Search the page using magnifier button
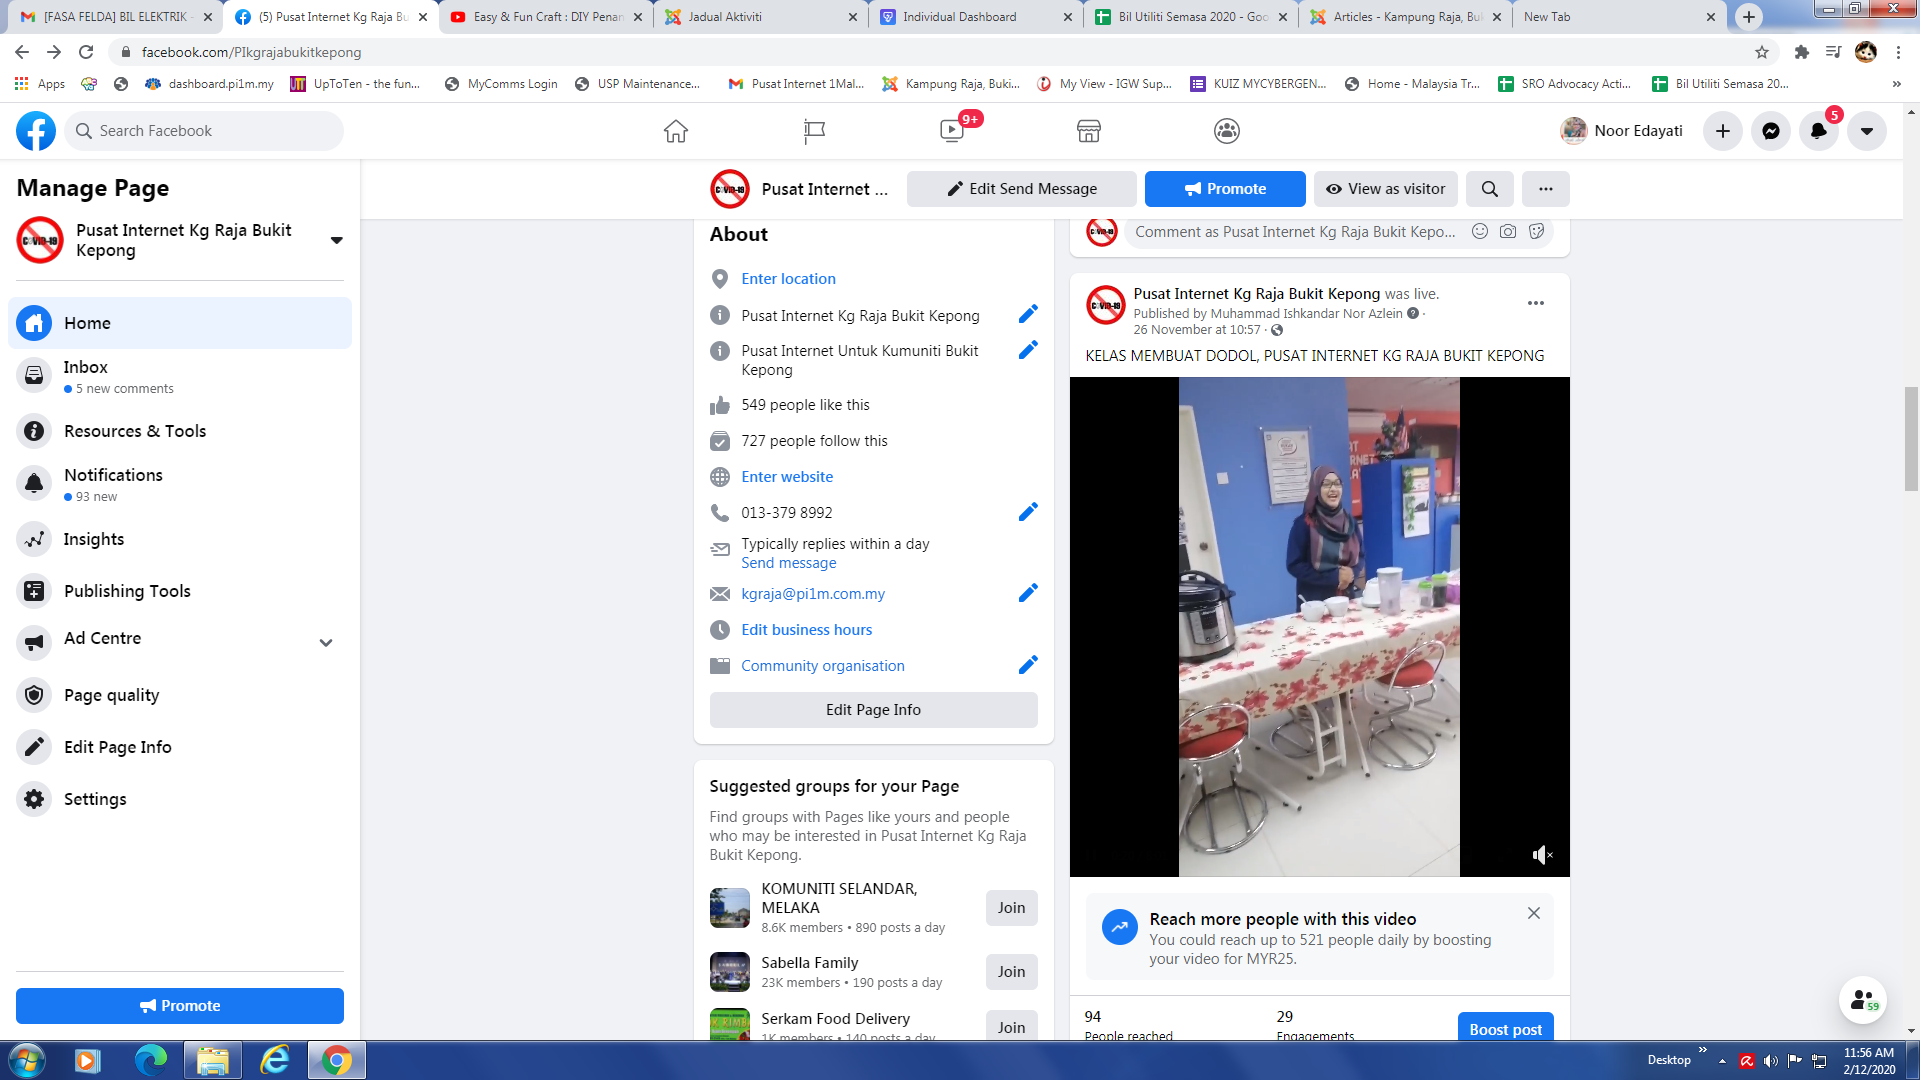 pyautogui.click(x=1489, y=189)
